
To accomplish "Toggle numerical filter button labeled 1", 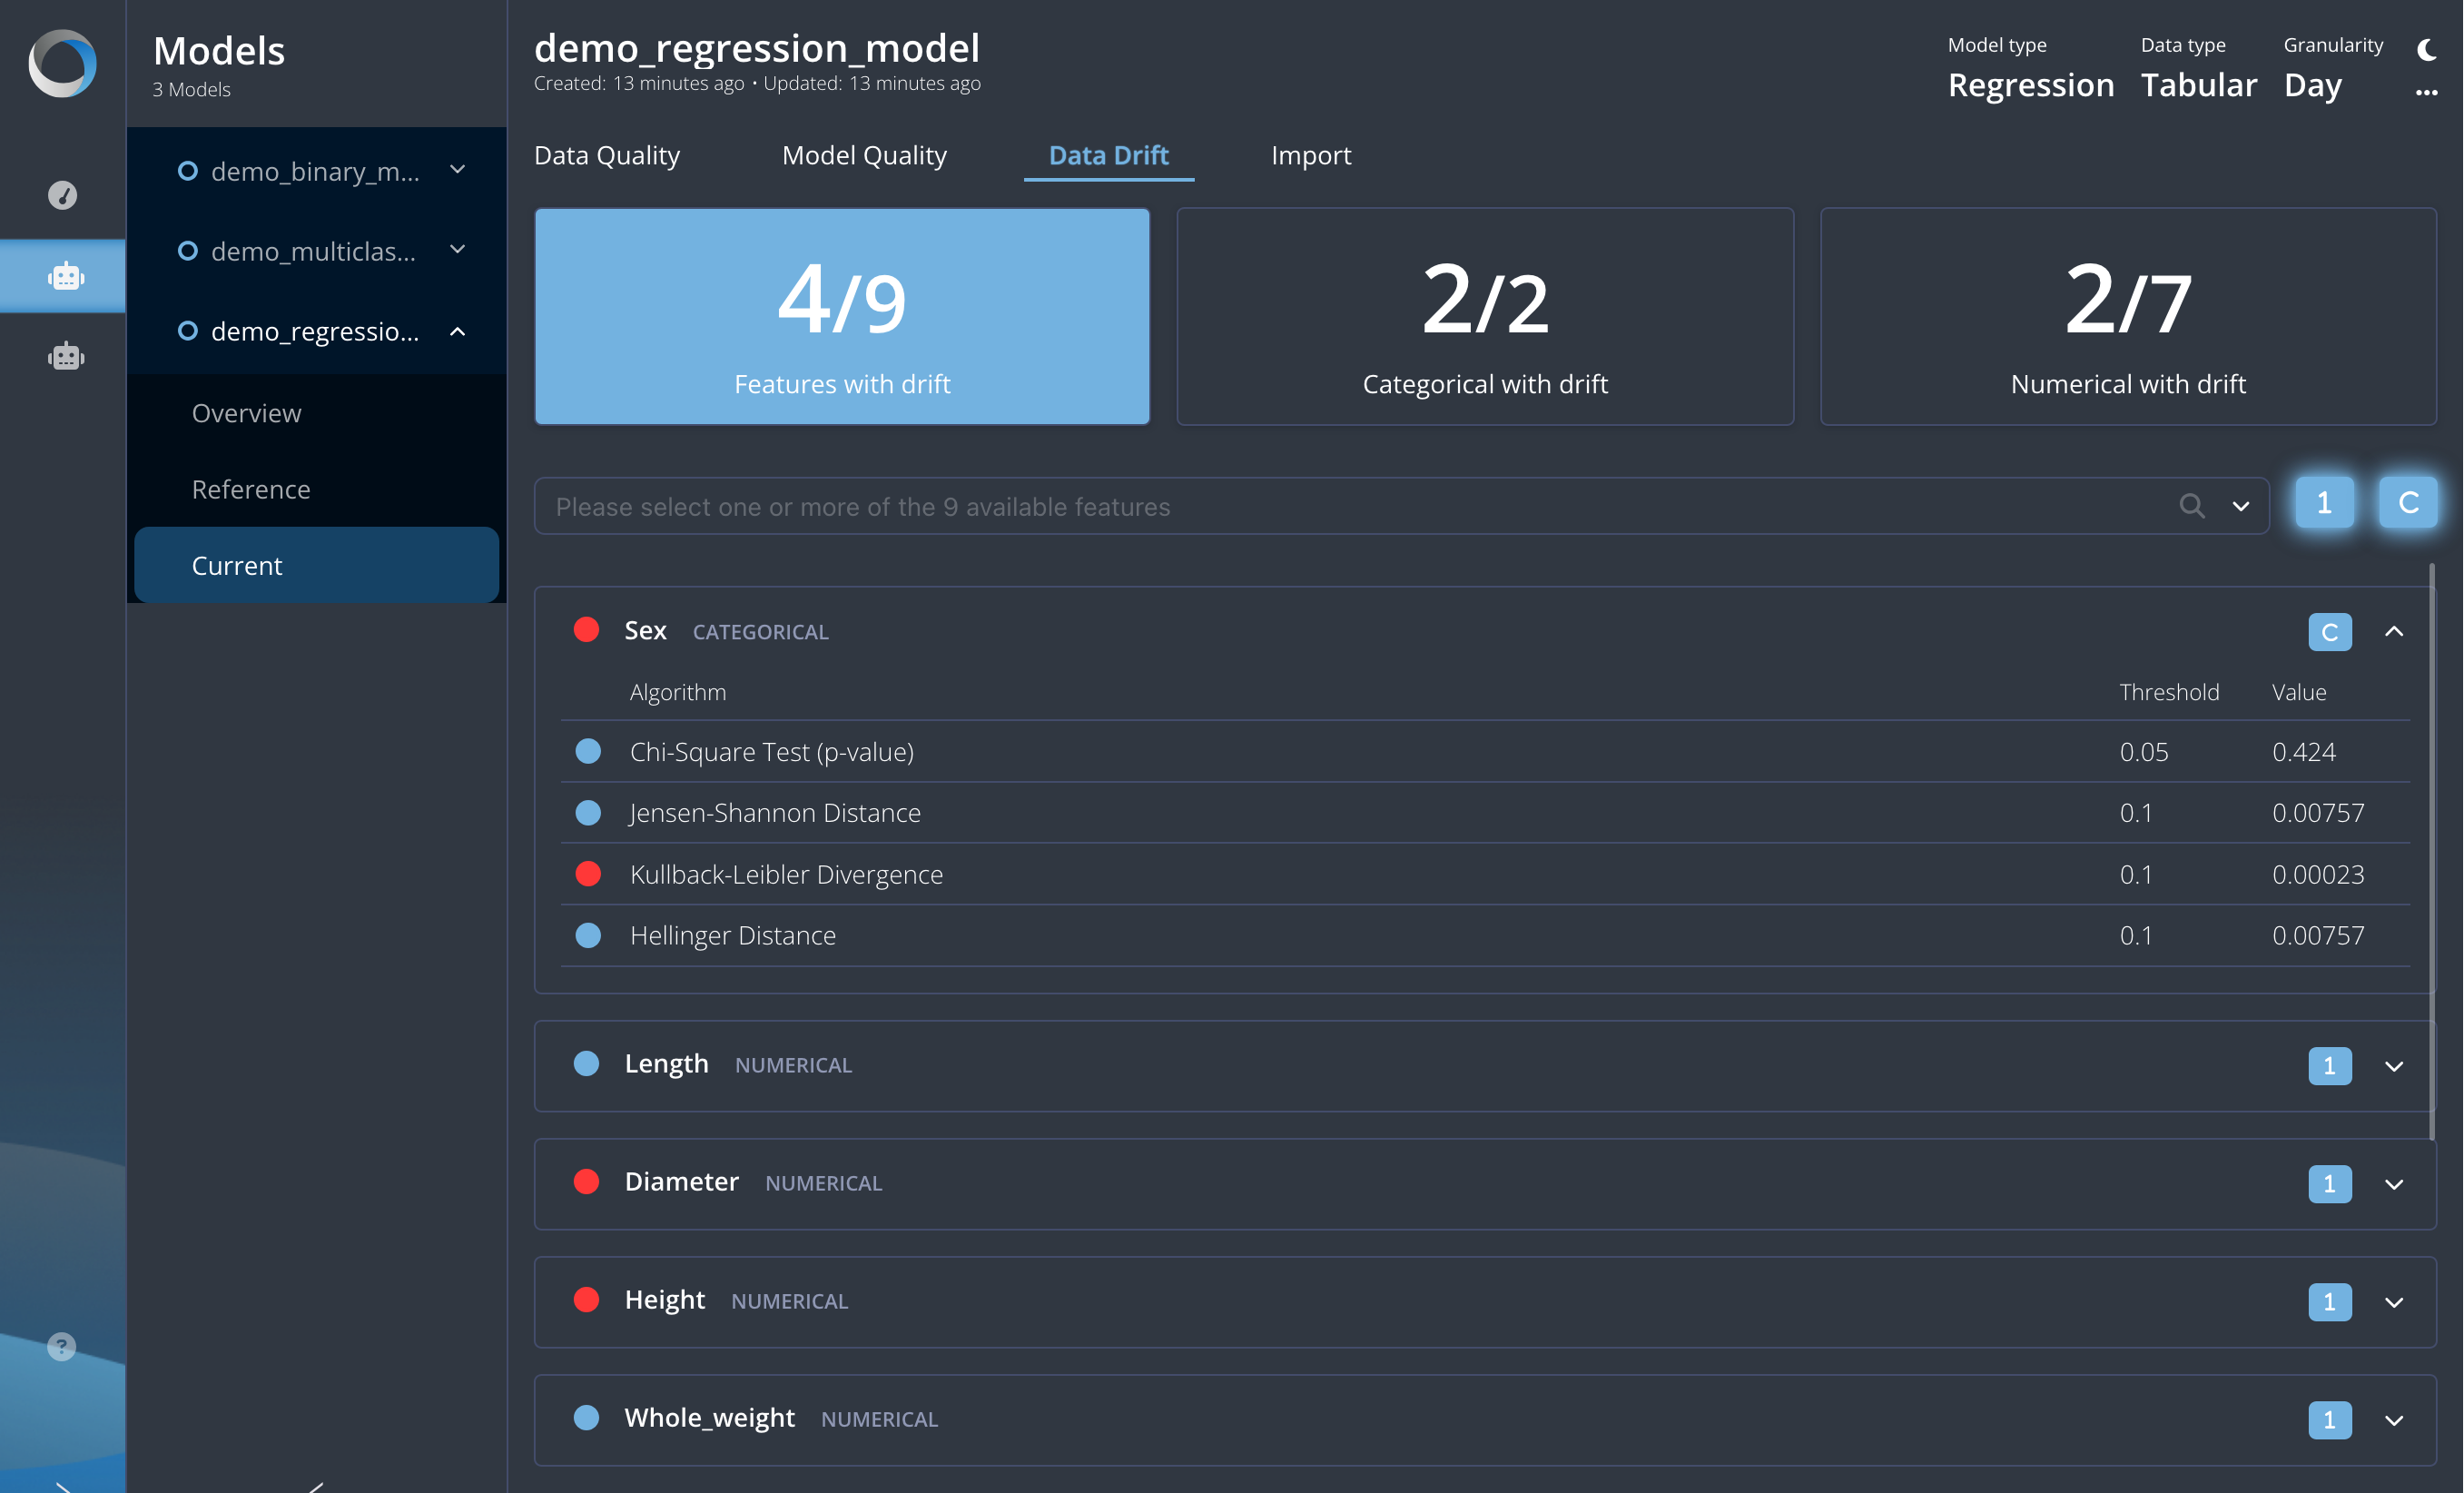I will [2324, 502].
